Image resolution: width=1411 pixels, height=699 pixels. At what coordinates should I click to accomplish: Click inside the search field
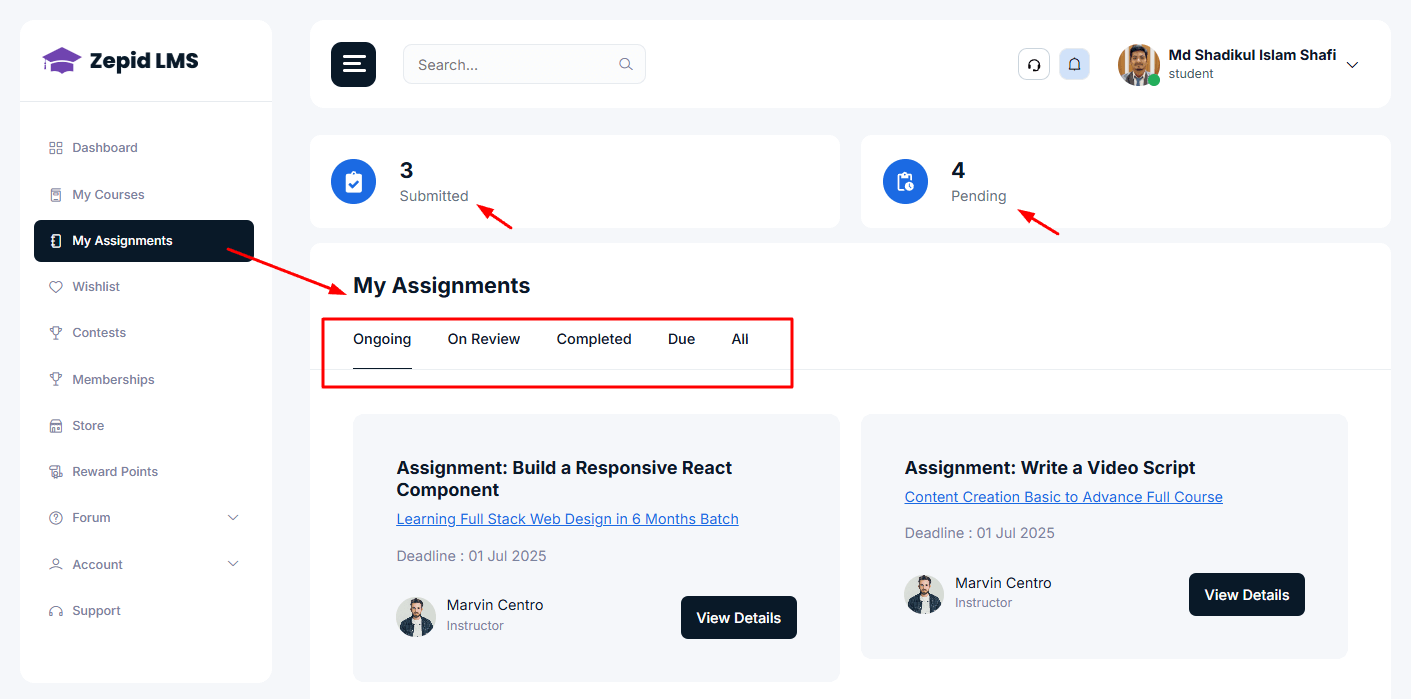click(510, 63)
